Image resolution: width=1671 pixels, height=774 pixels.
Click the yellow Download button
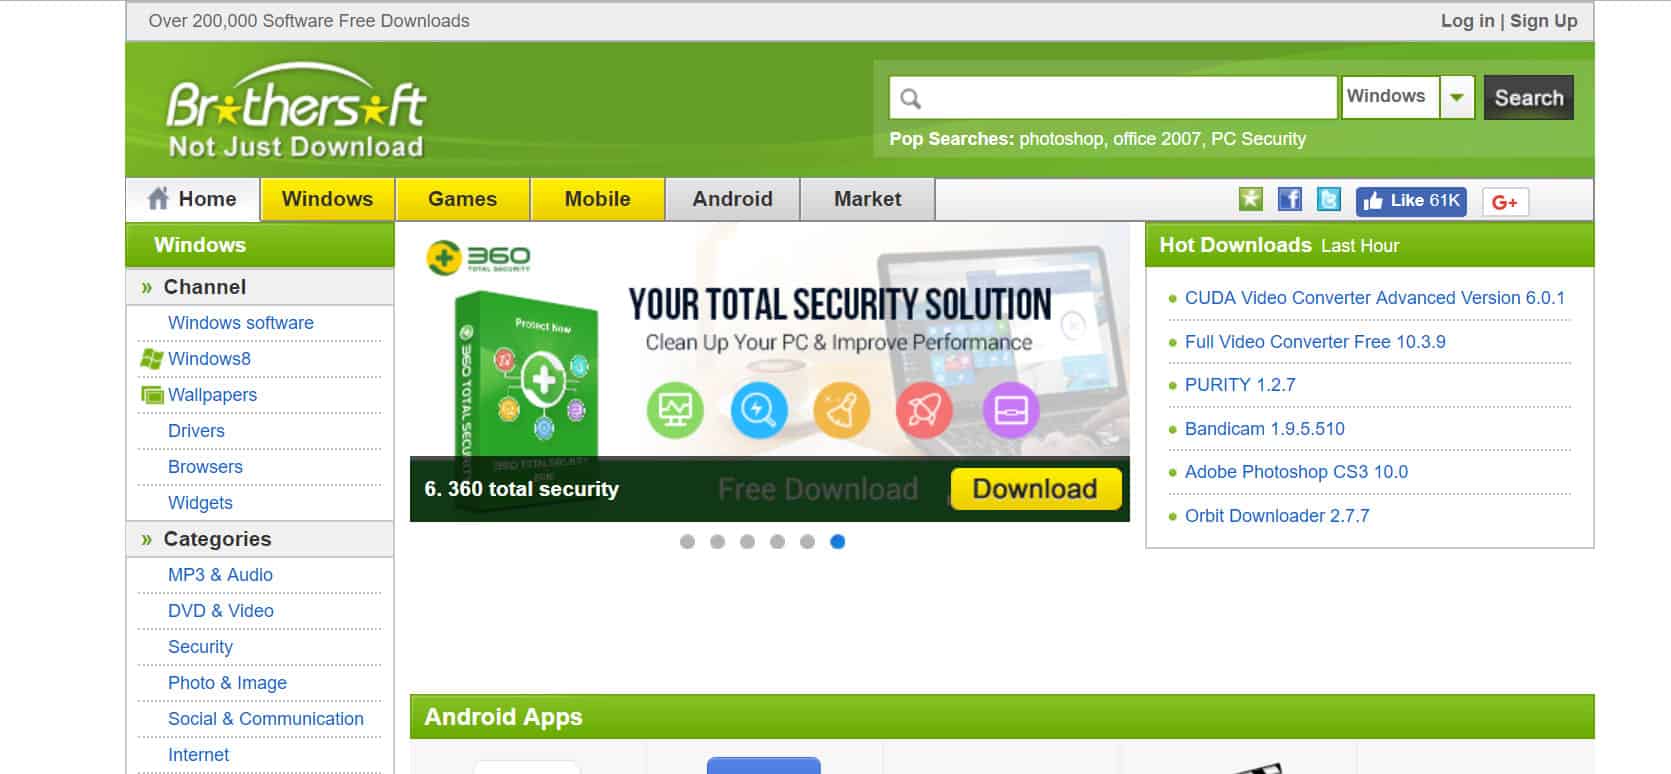point(1035,489)
